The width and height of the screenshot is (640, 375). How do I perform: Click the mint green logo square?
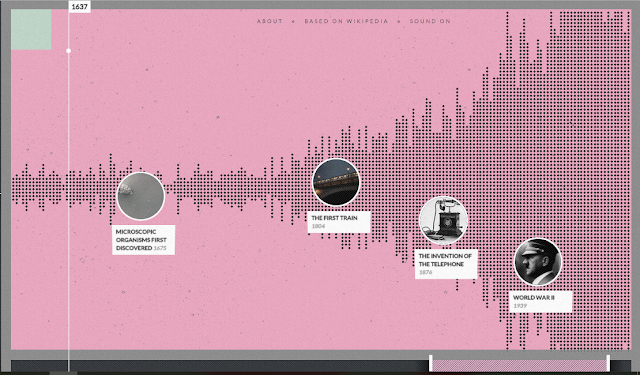pos(31,29)
